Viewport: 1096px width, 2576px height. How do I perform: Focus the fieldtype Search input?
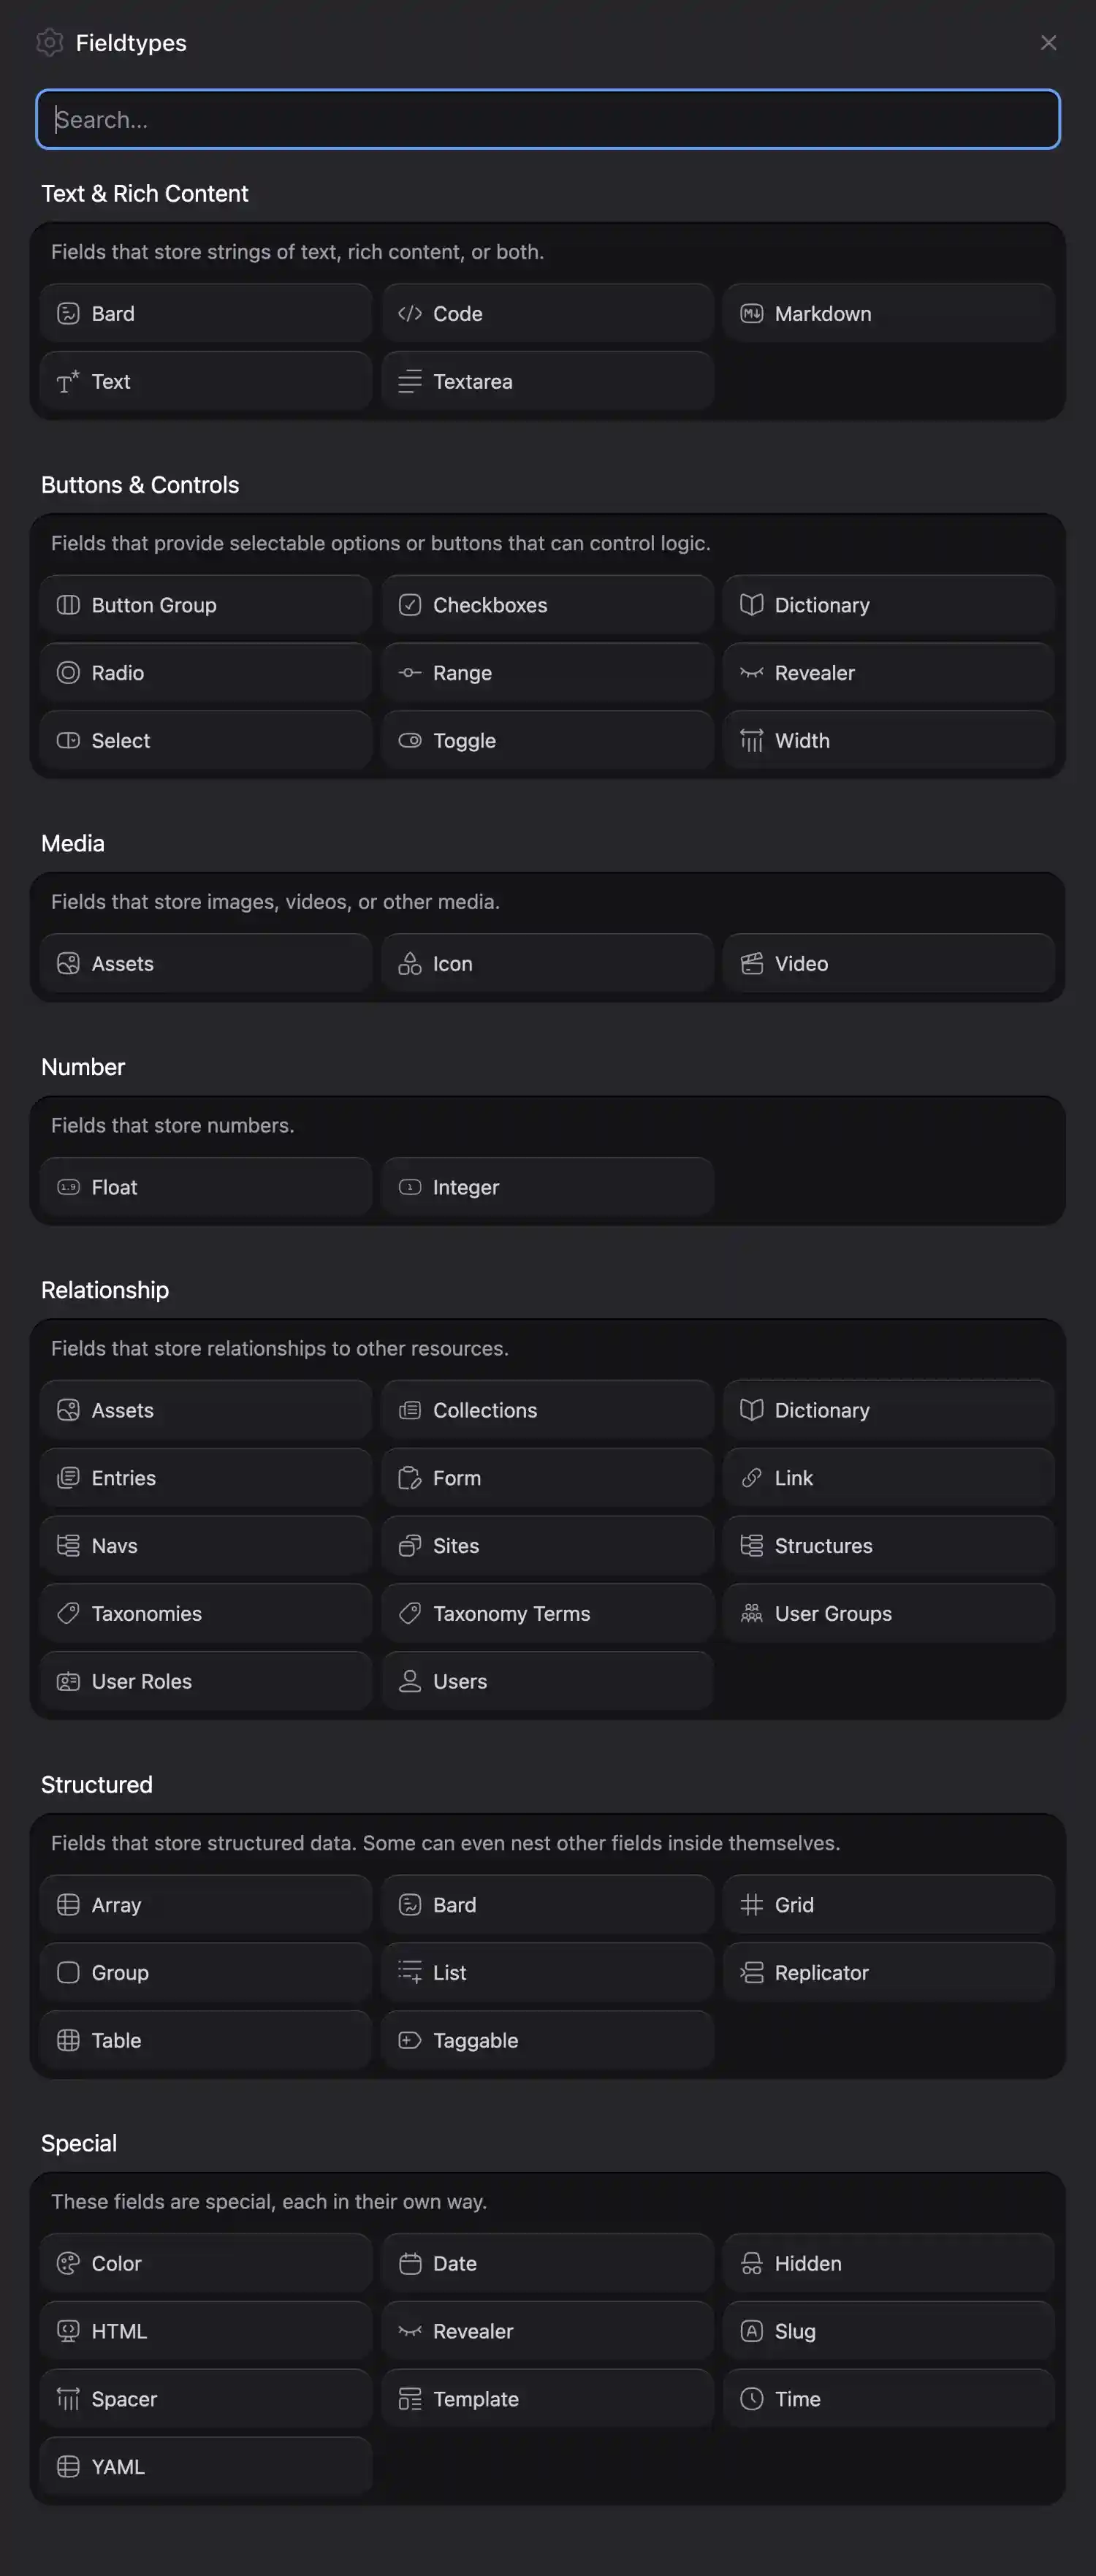coord(548,119)
